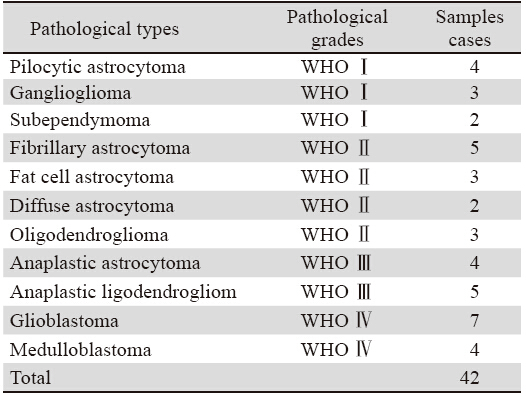526x396 pixels.
Task: Click the Fat cell astrocytoma row
Action: [x=262, y=177]
